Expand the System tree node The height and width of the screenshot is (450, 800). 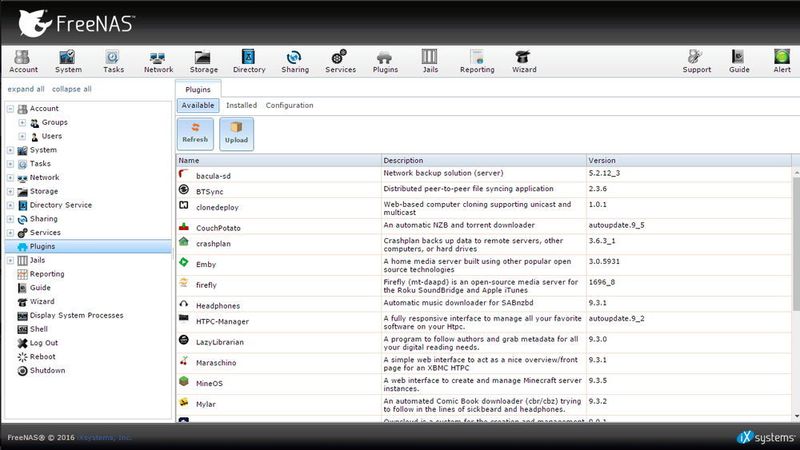pos(10,150)
